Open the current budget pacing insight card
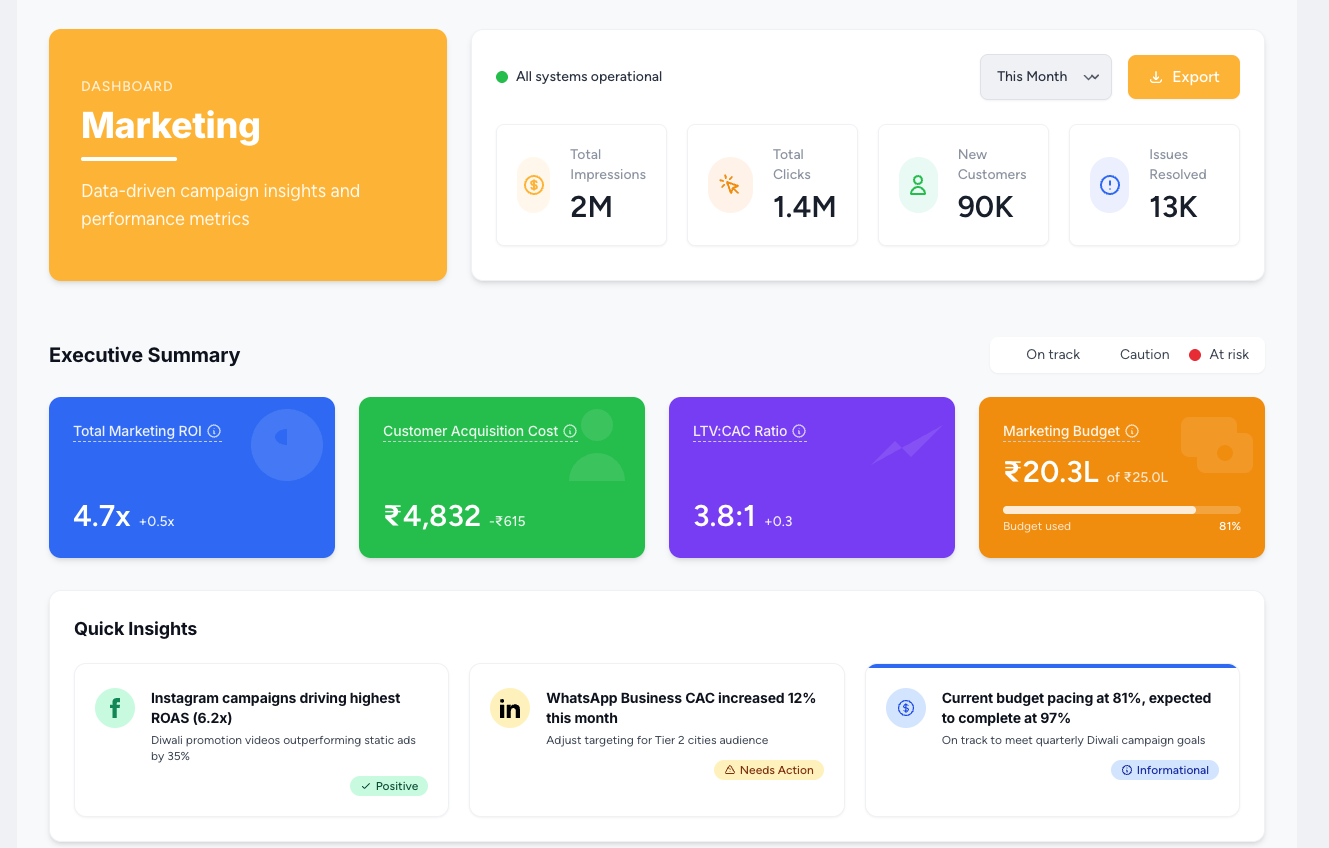This screenshot has width=1329, height=848. 1051,740
